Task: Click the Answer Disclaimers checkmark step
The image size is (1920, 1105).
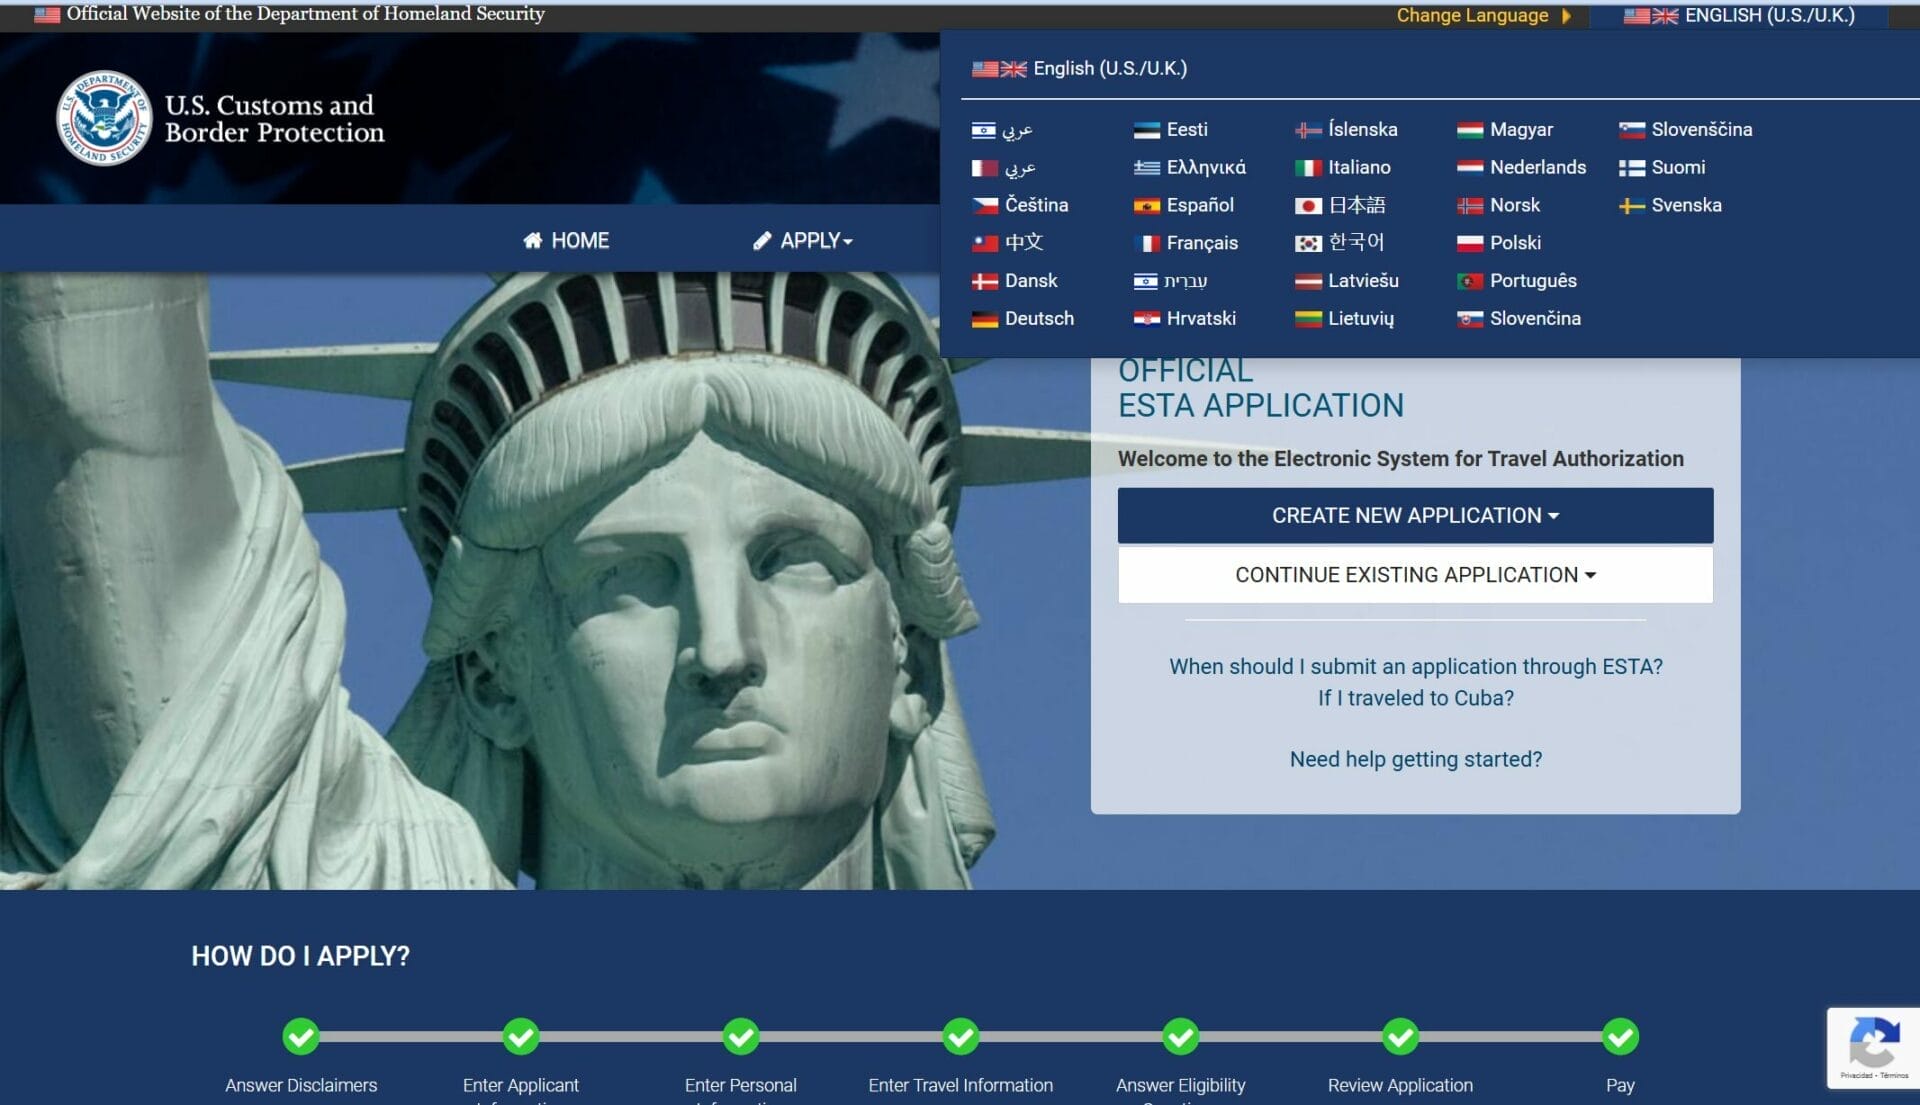Action: coord(301,1037)
